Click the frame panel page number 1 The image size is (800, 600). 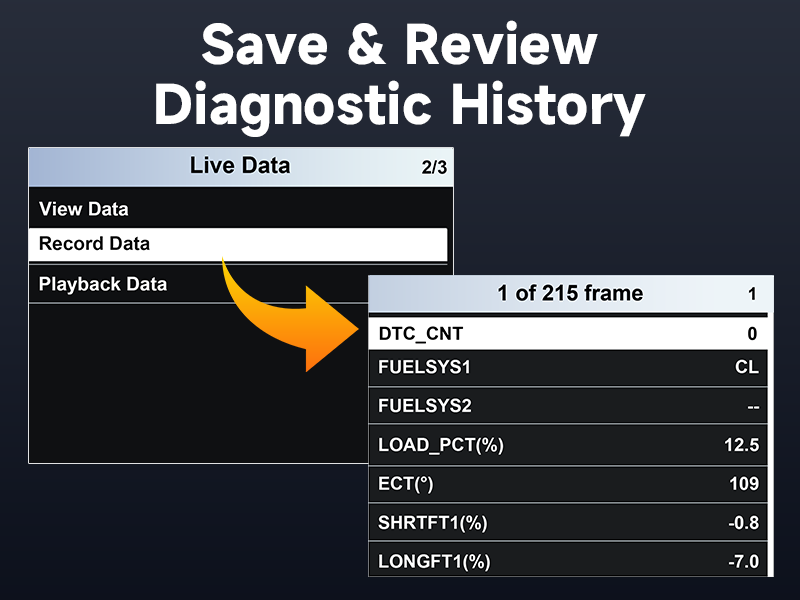tap(752, 294)
